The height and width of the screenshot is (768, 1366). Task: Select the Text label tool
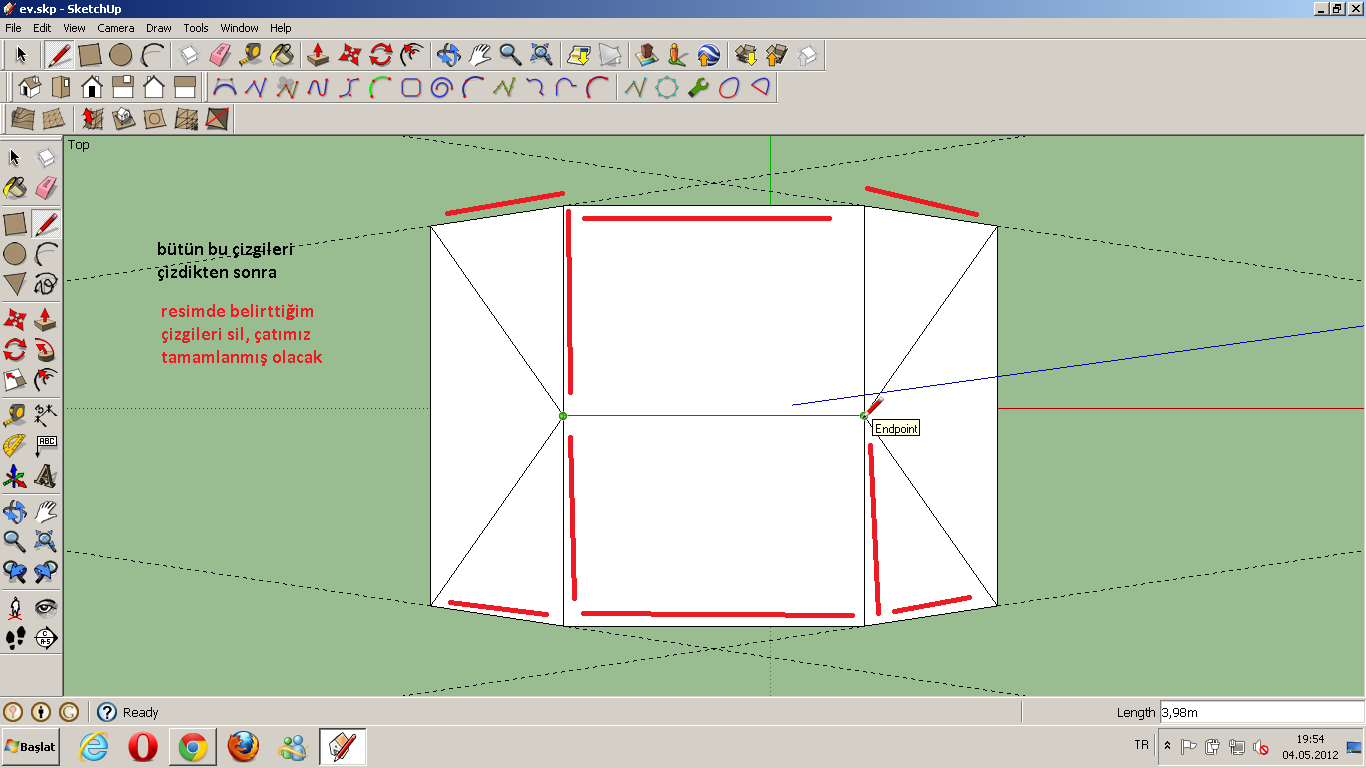pos(46,445)
